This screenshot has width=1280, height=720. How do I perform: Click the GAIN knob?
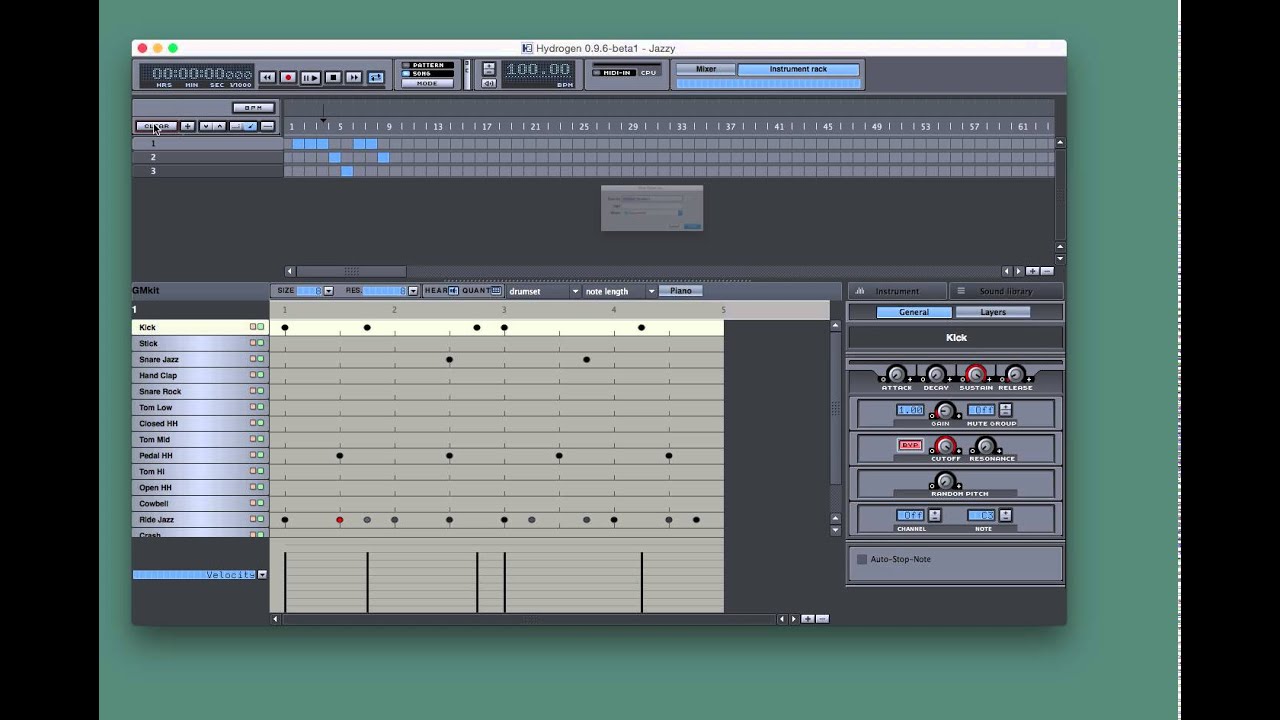pos(943,411)
